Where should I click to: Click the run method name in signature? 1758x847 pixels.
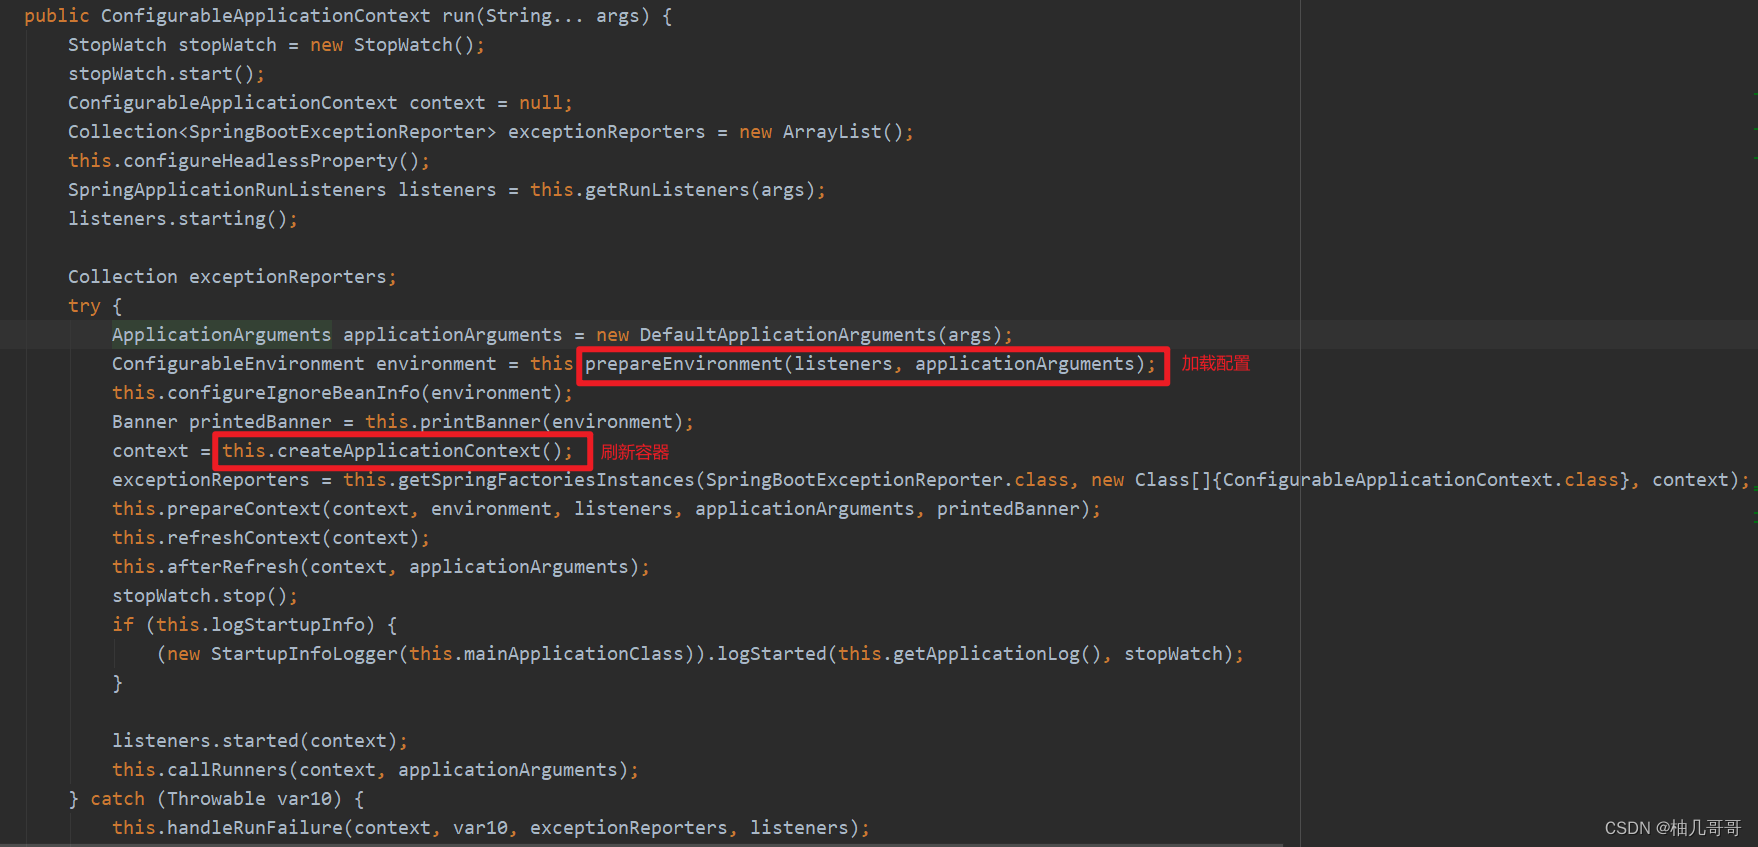coord(458,16)
